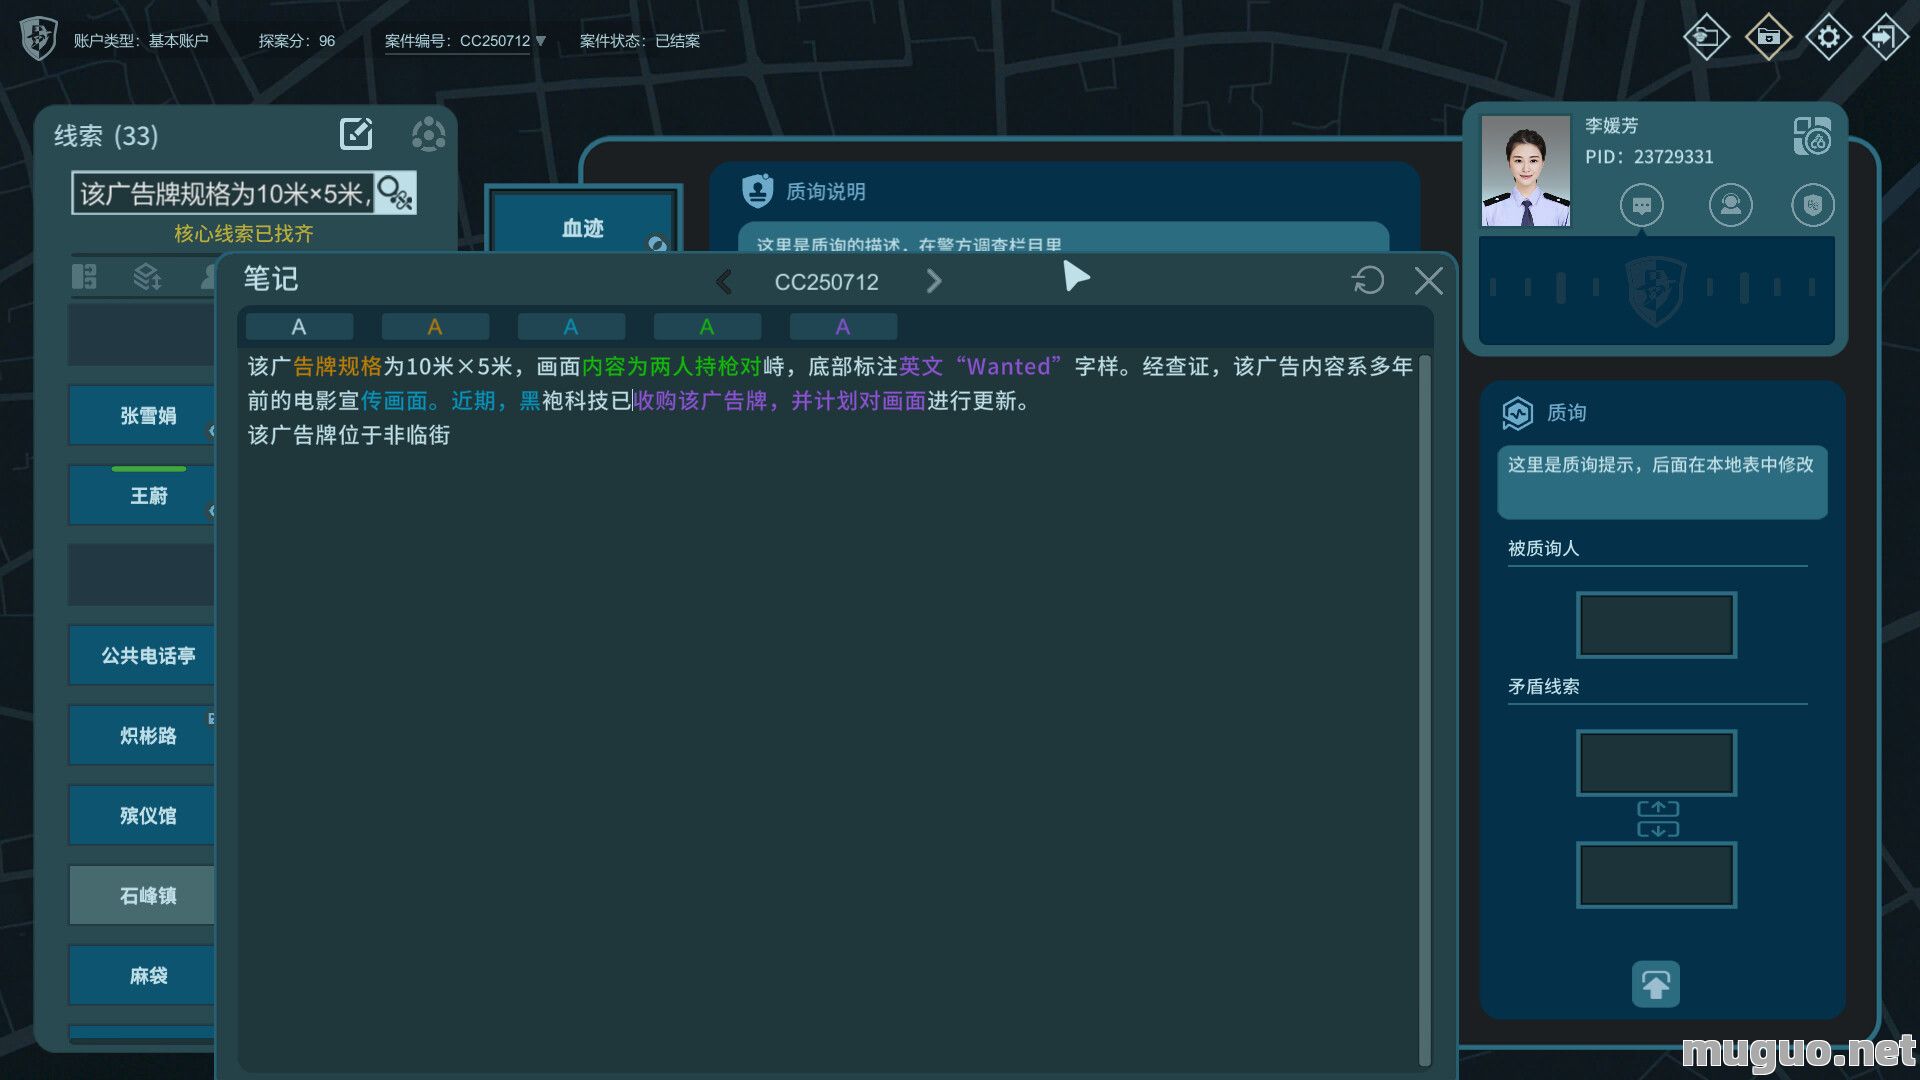Choose the blue A text color
1920x1080 pixels.
(571, 327)
